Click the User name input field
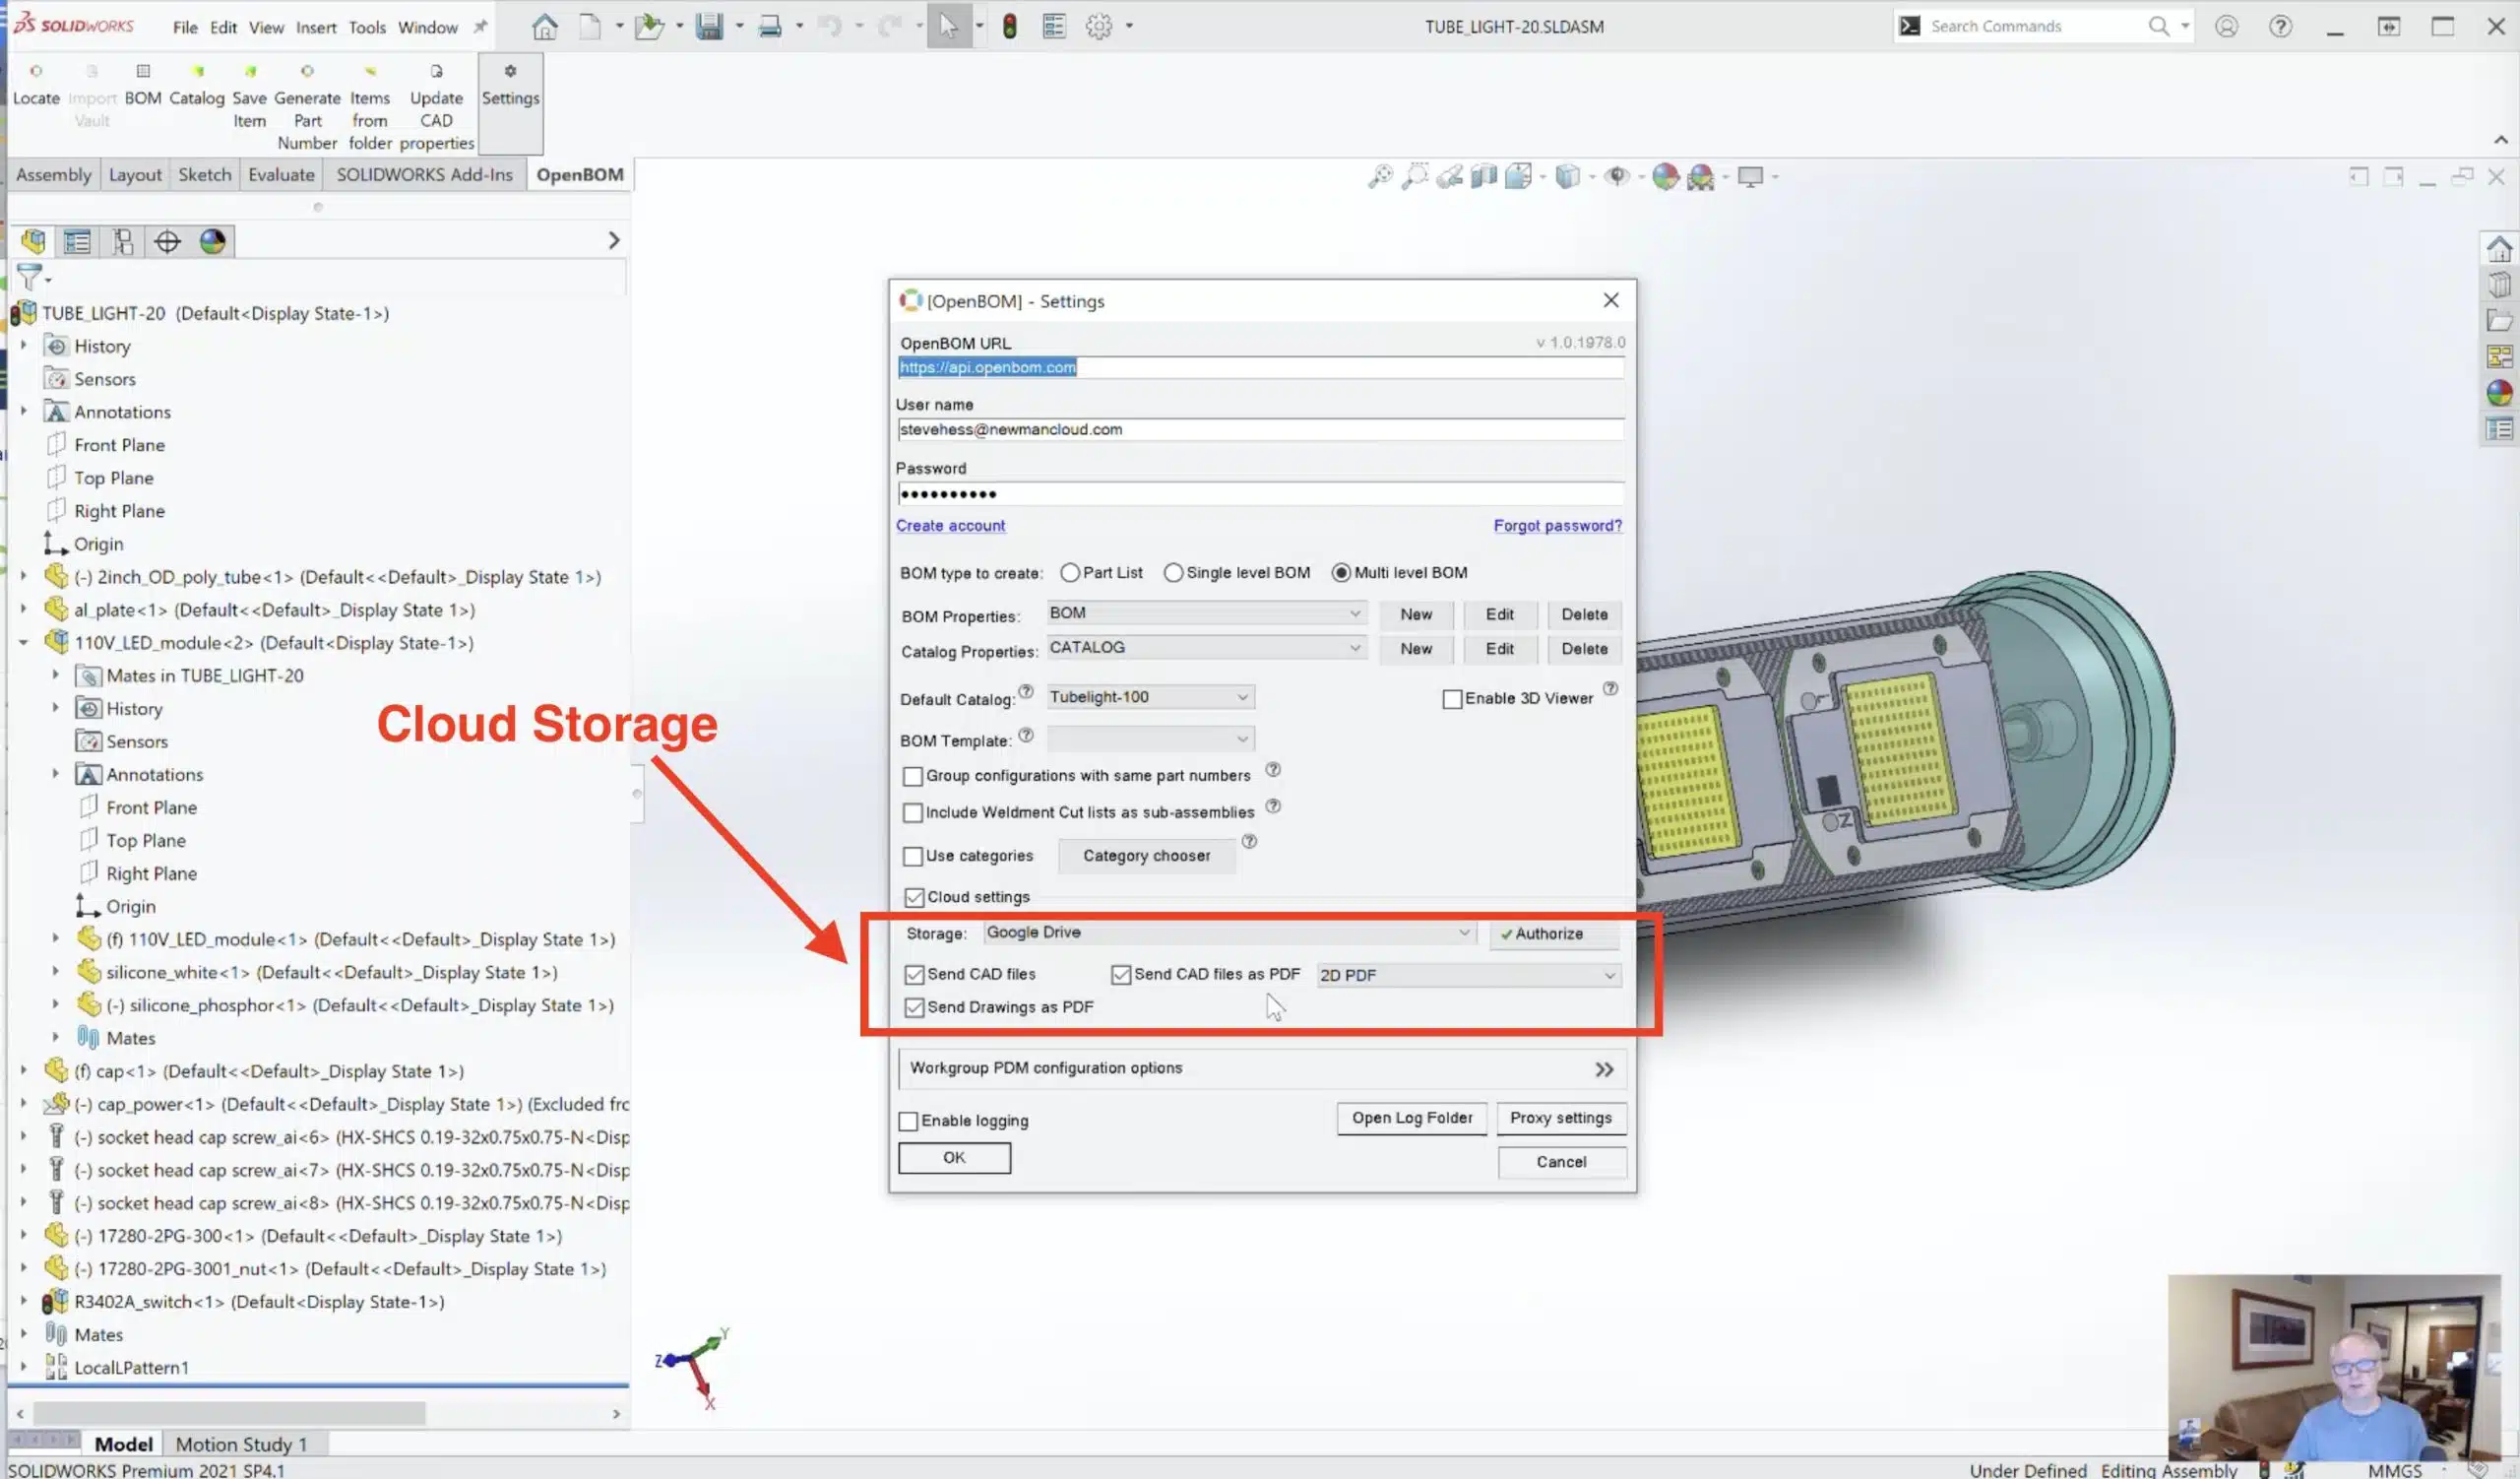 pos(1260,430)
